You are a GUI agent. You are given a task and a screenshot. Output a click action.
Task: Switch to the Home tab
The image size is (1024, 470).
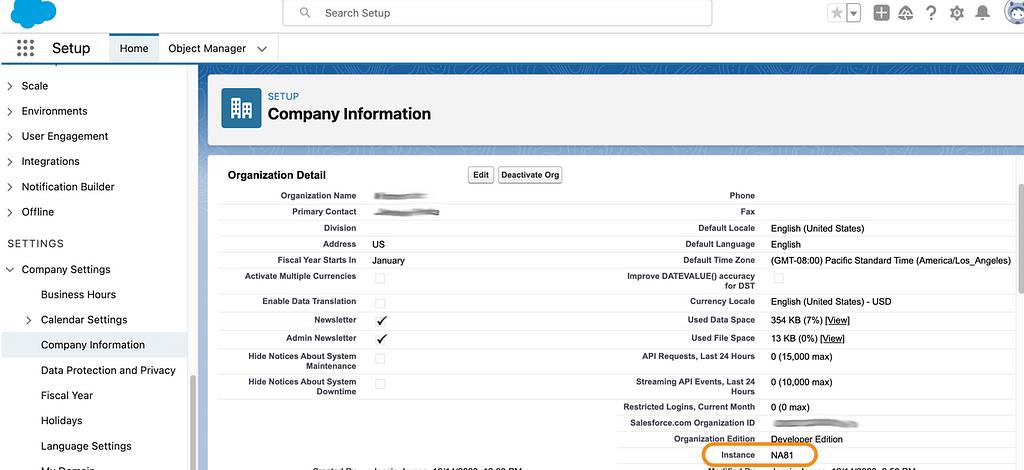(134, 48)
